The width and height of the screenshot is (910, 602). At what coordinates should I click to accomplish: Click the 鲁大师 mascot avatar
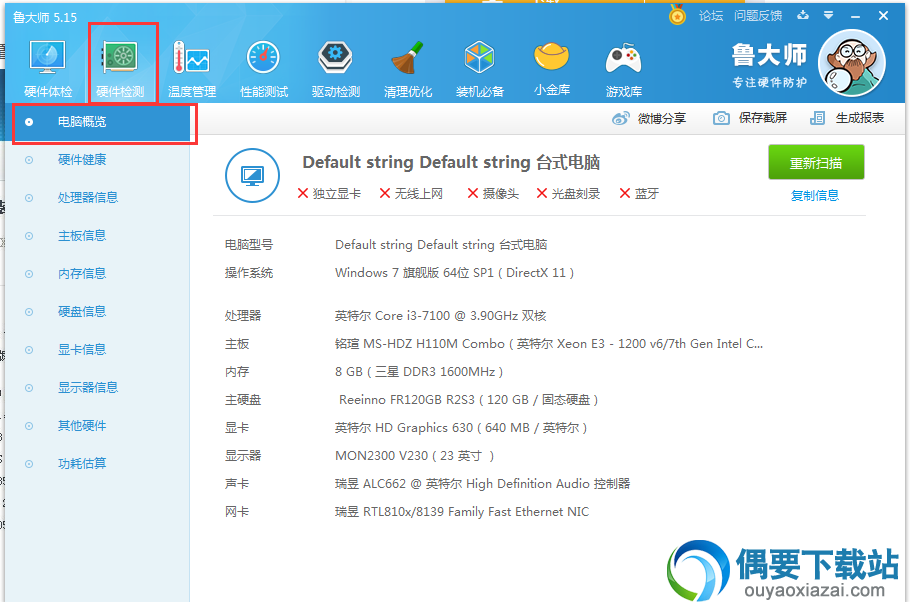(851, 63)
